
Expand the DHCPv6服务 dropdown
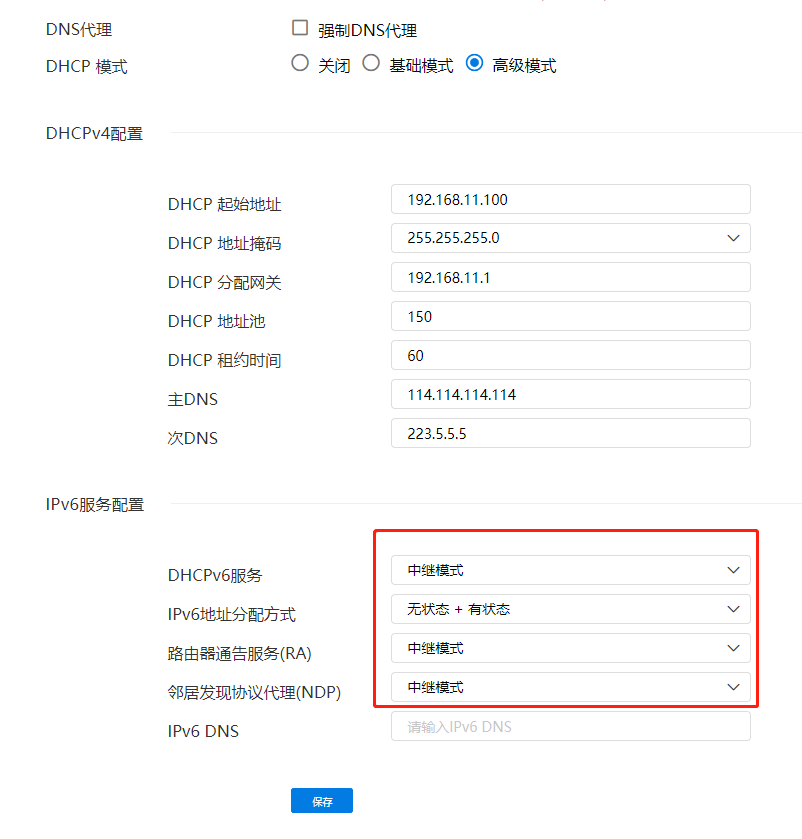pyautogui.click(x=570, y=570)
